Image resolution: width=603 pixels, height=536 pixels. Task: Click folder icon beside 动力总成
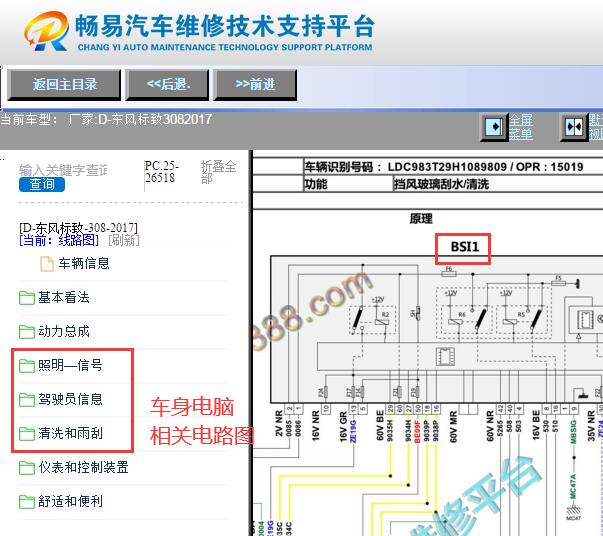(27, 332)
